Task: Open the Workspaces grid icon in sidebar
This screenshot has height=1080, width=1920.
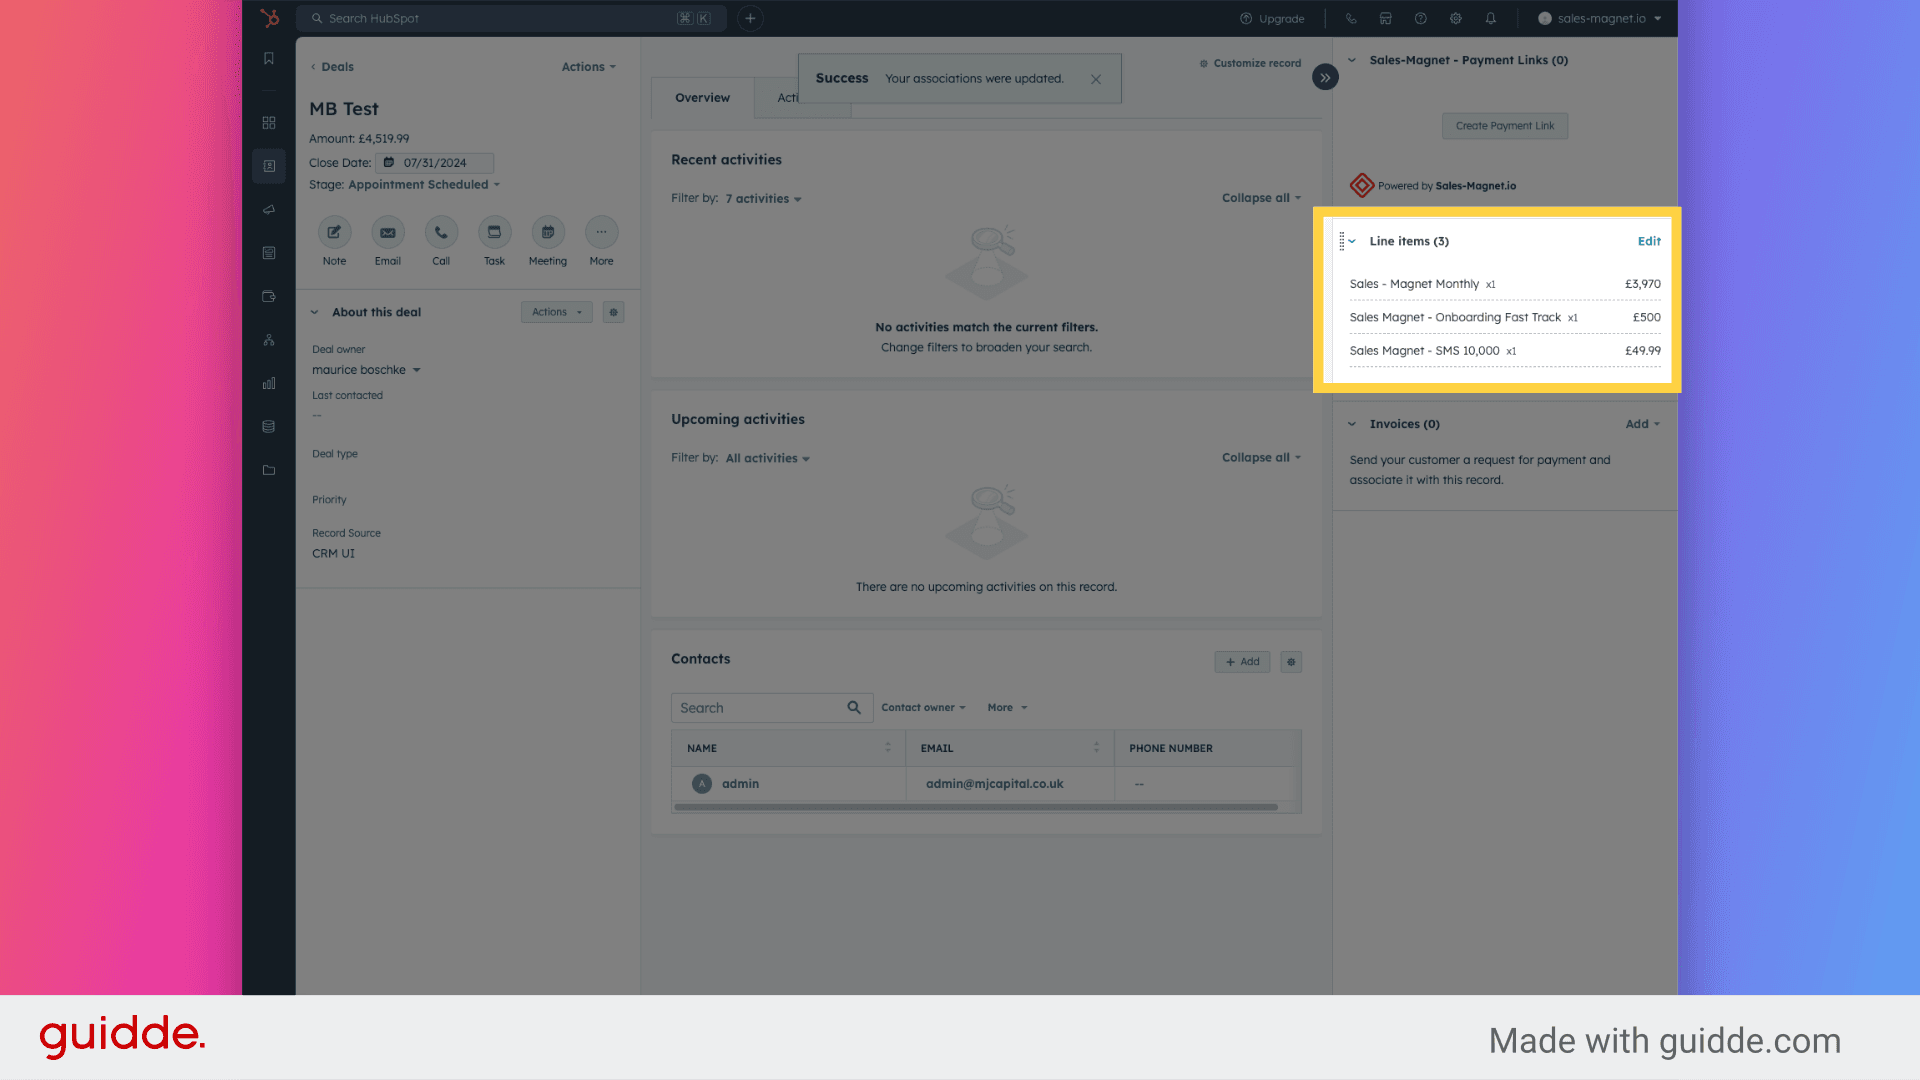Action: (x=269, y=123)
